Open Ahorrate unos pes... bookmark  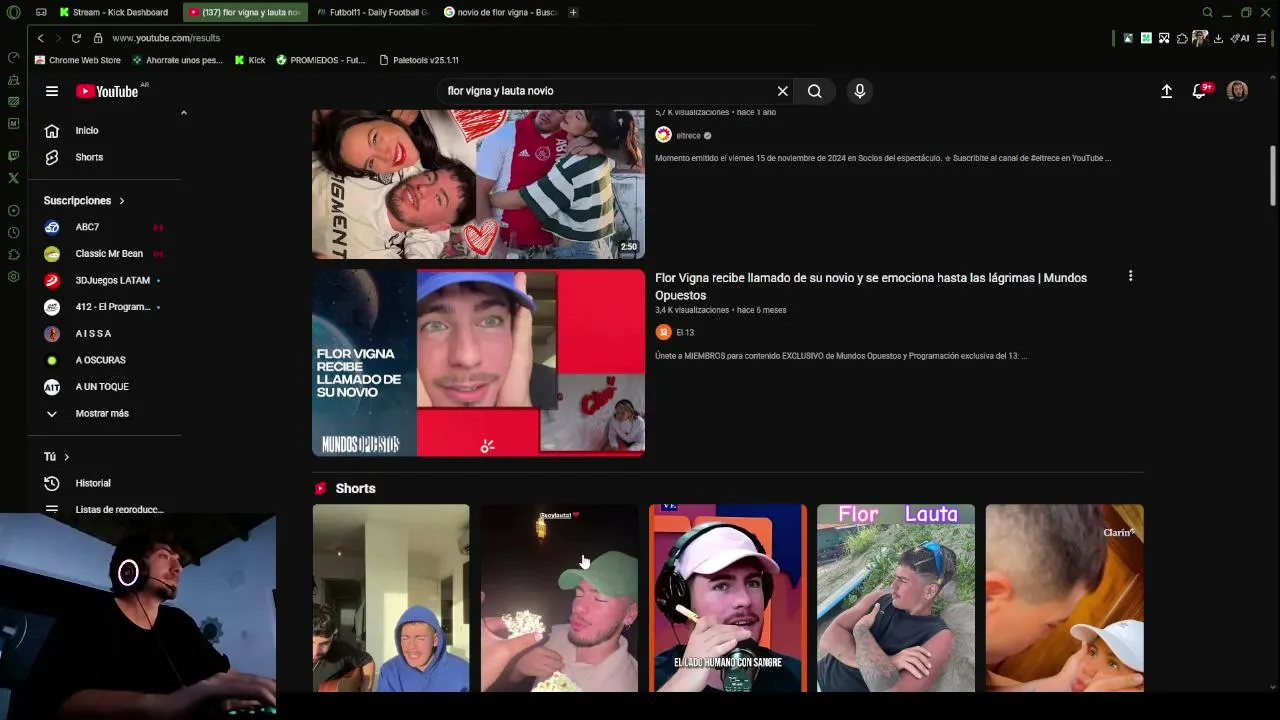pos(177,60)
